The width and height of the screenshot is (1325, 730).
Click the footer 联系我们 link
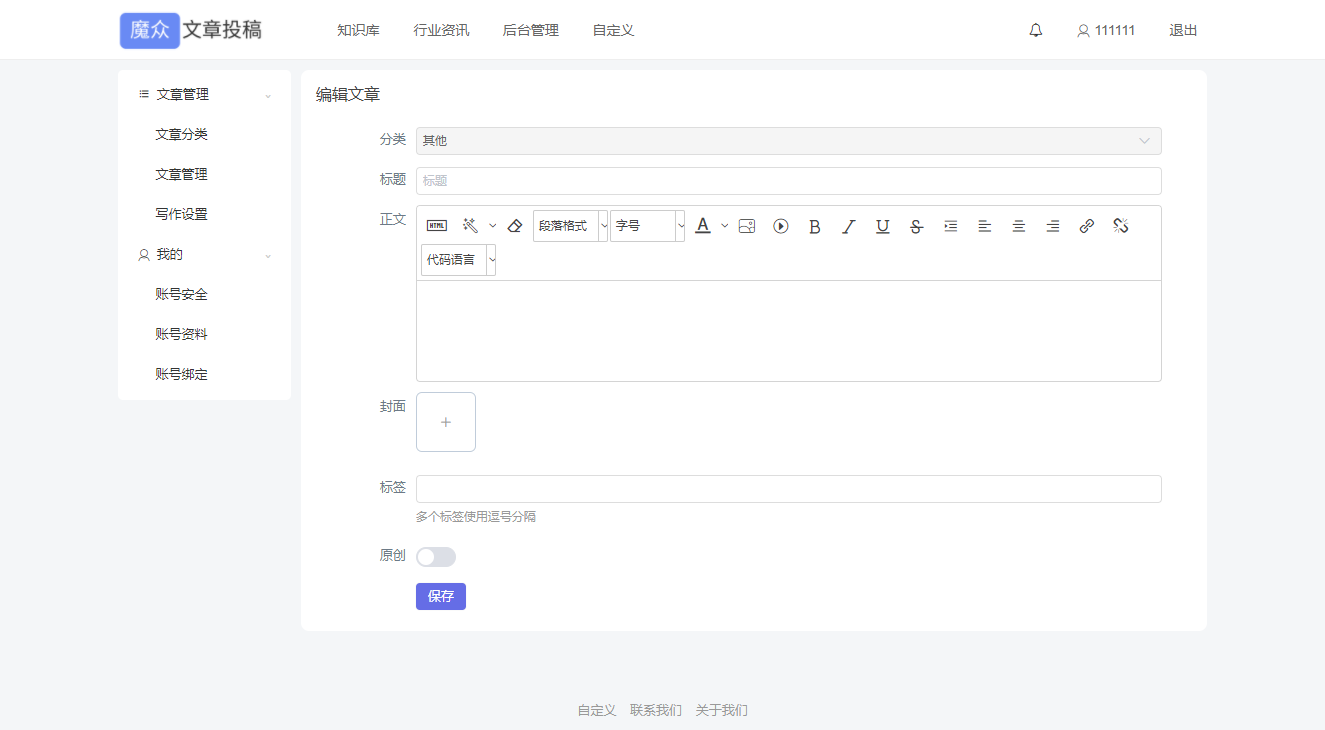(x=656, y=711)
